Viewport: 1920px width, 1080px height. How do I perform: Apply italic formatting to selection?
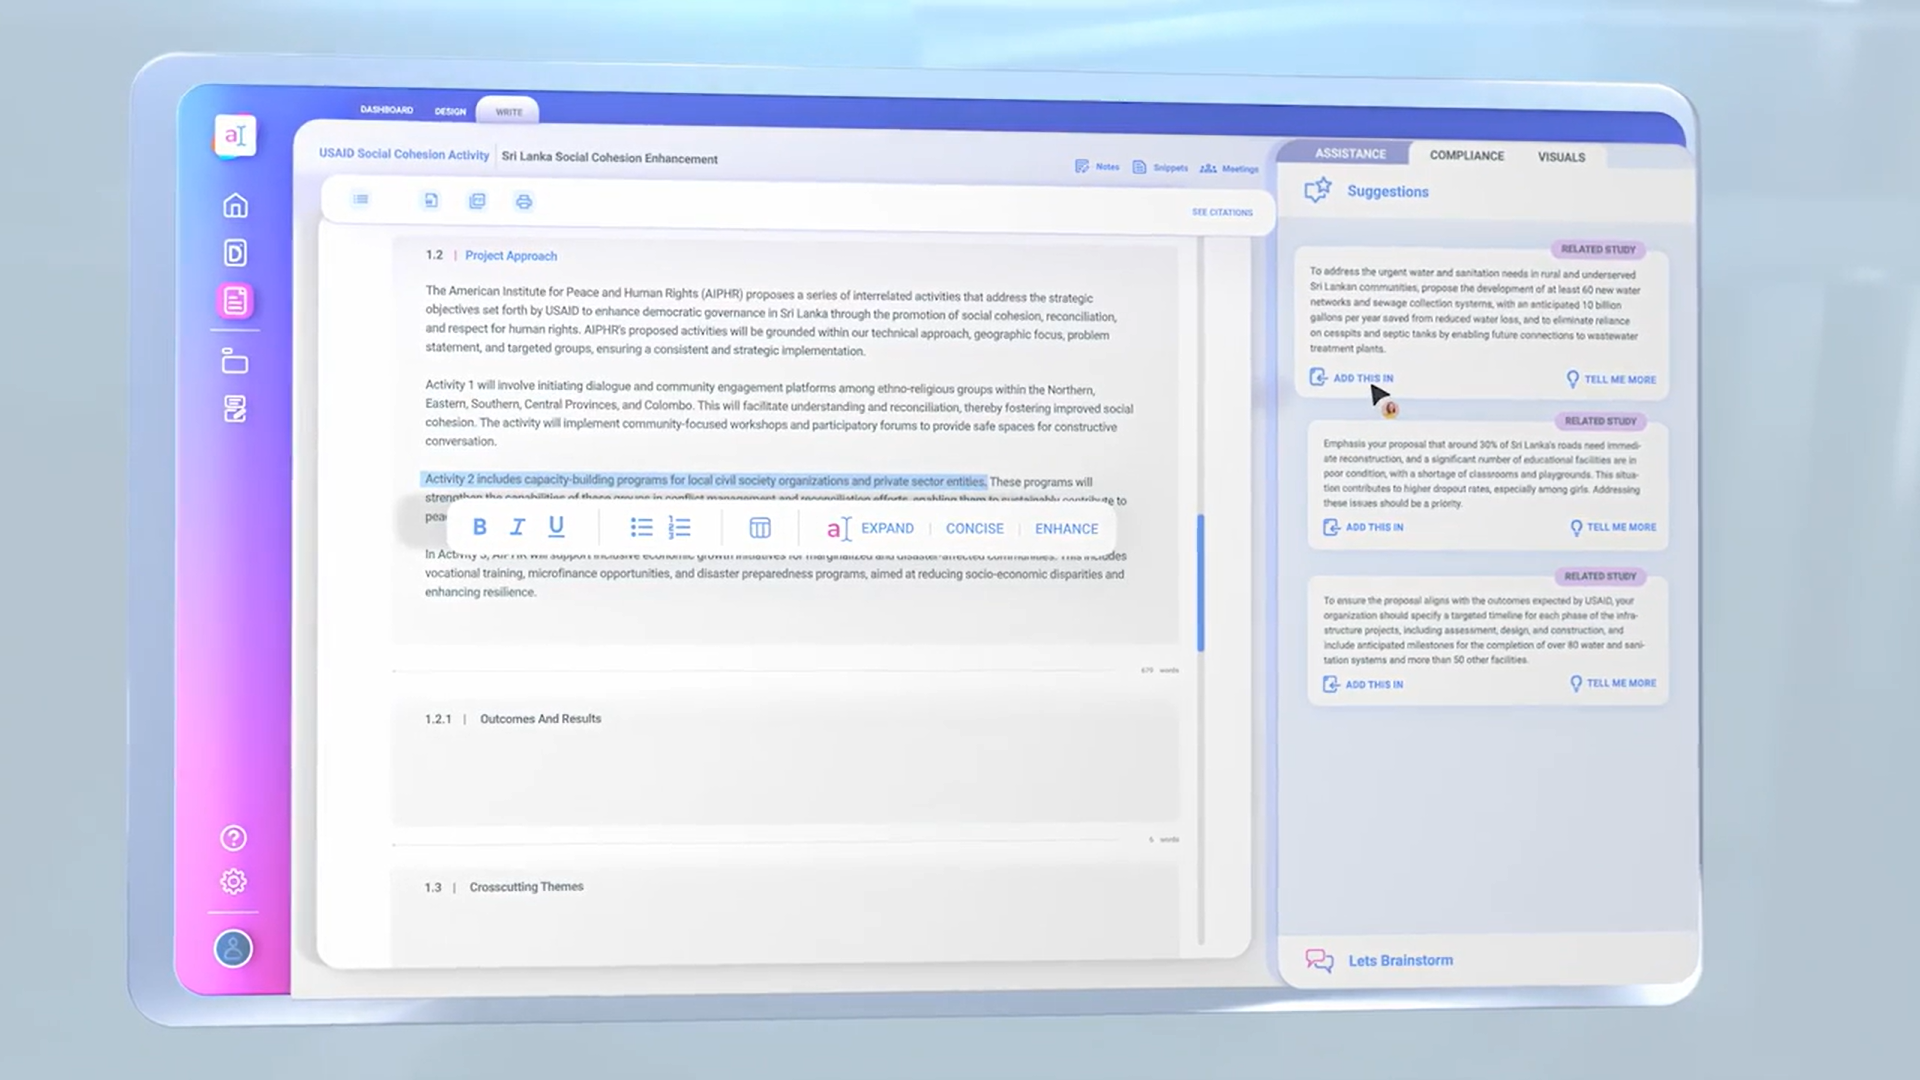(517, 527)
